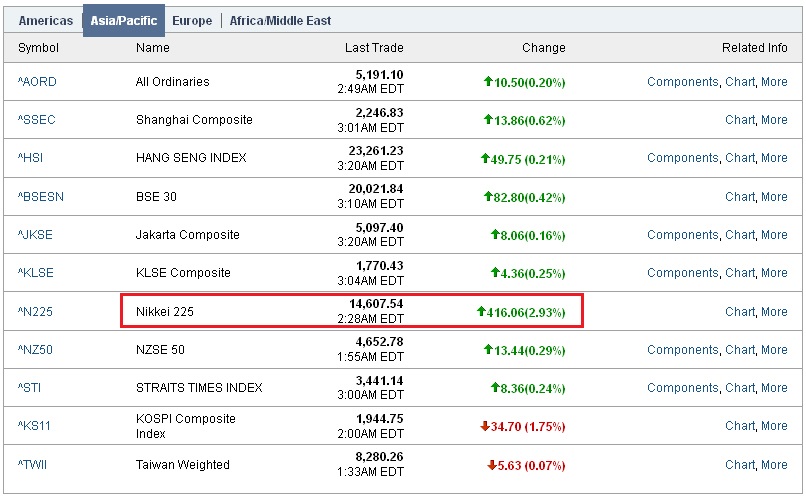806x499 pixels.
Task: View Components for All Ordinaries
Action: [682, 82]
